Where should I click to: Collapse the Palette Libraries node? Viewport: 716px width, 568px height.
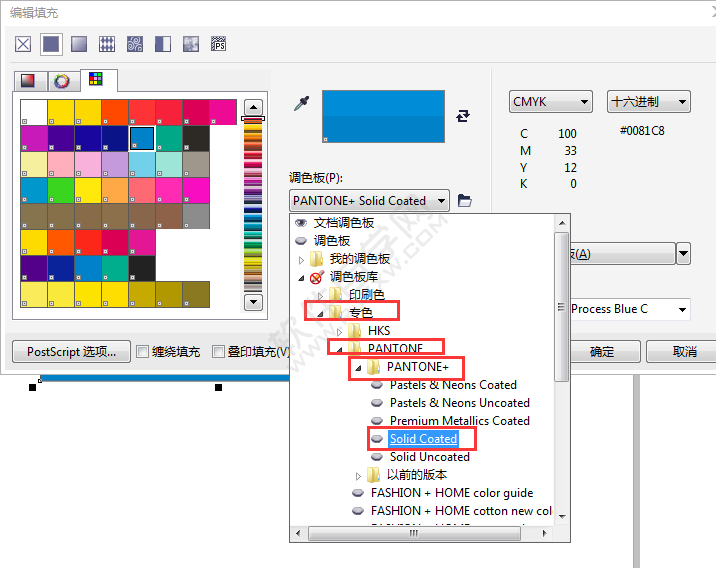301,278
